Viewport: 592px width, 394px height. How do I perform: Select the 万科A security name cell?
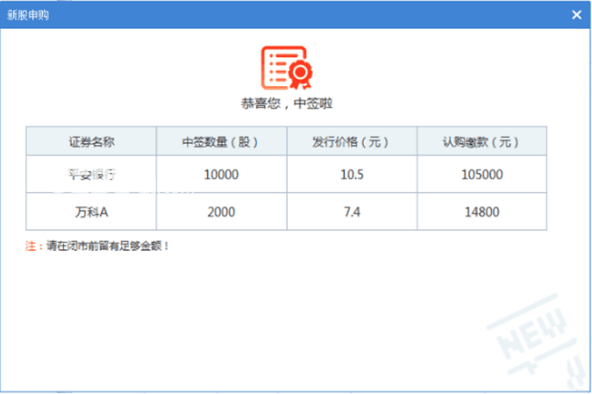pos(91,212)
